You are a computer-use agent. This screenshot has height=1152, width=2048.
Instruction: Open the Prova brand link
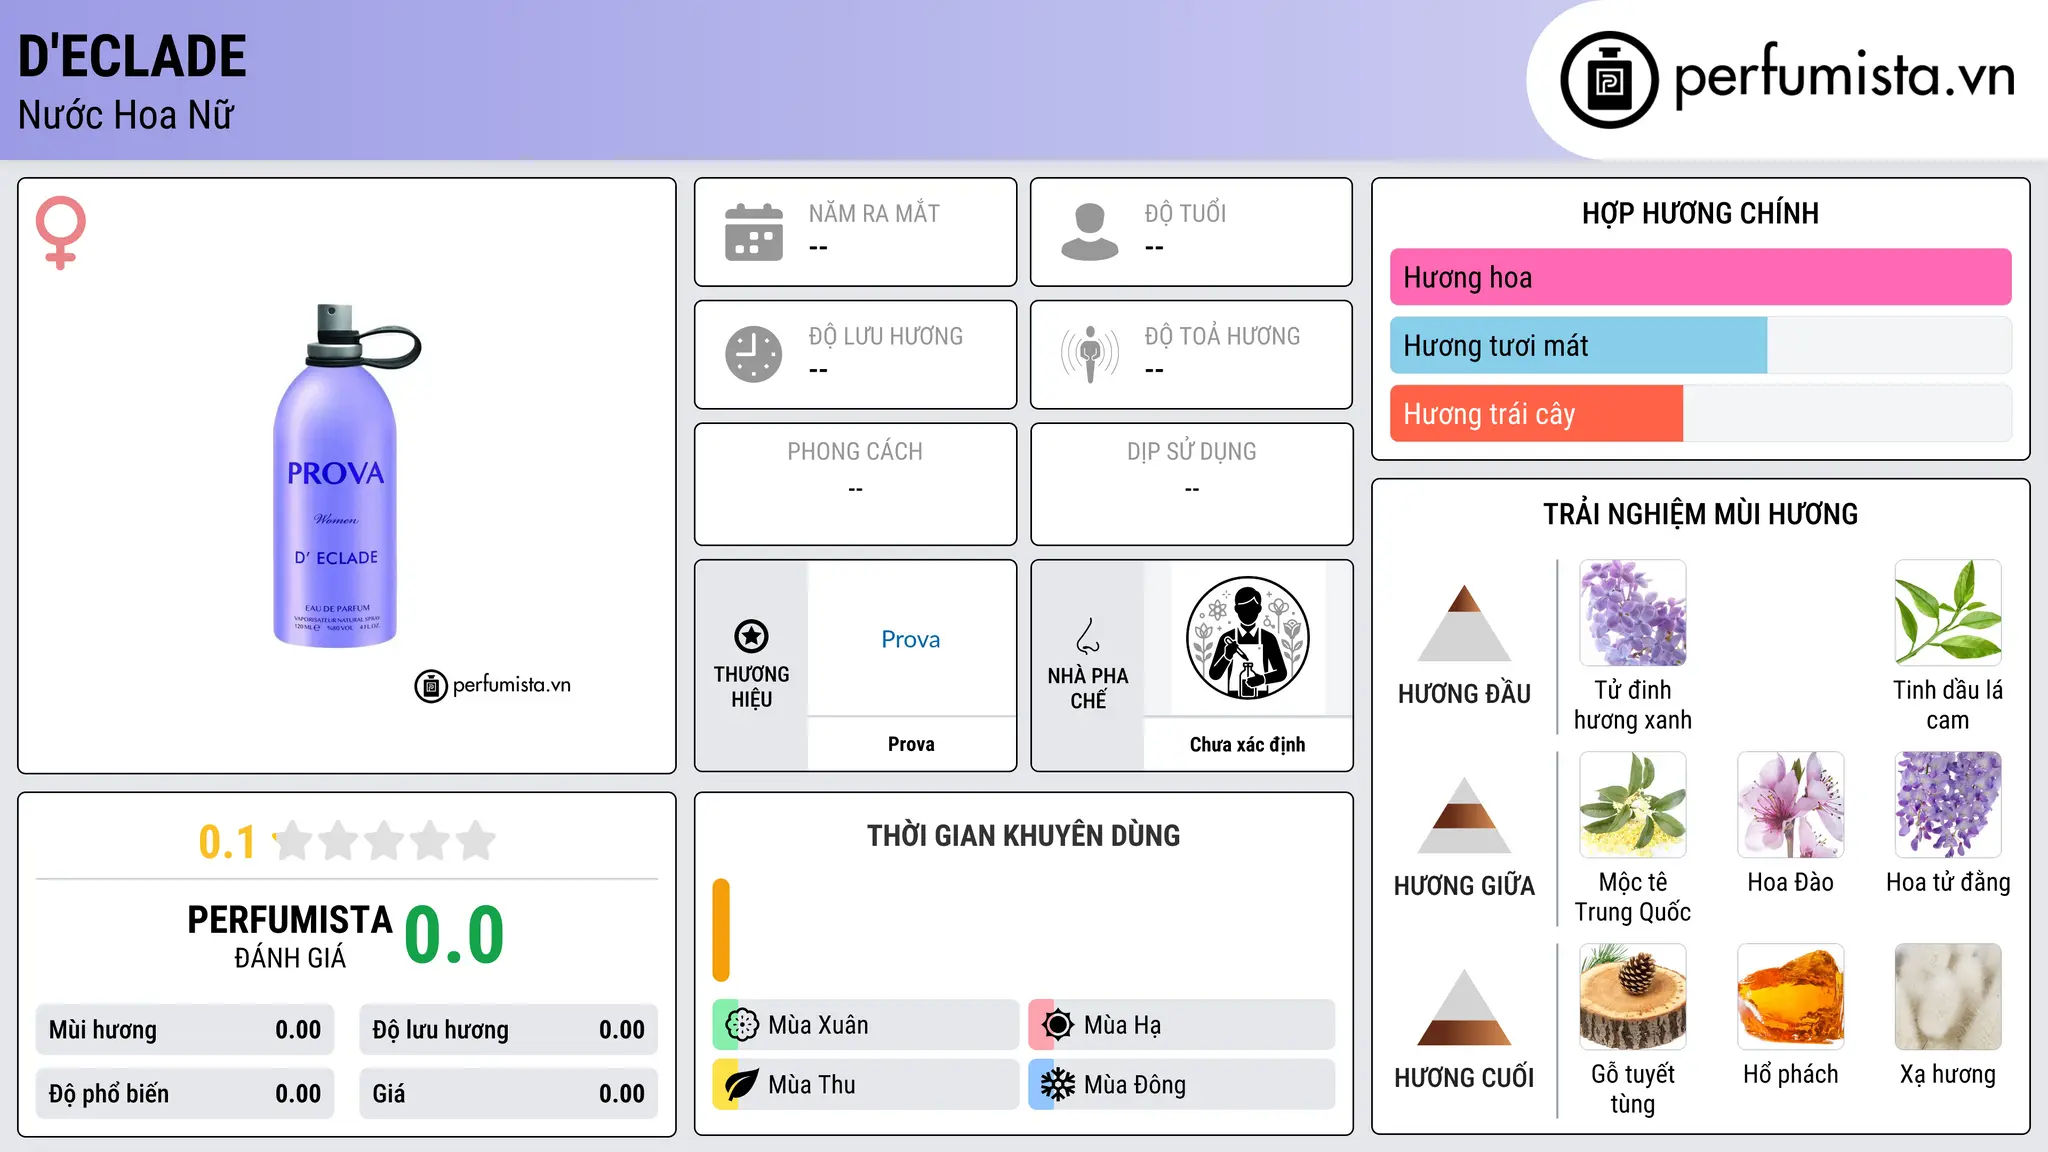(x=911, y=639)
